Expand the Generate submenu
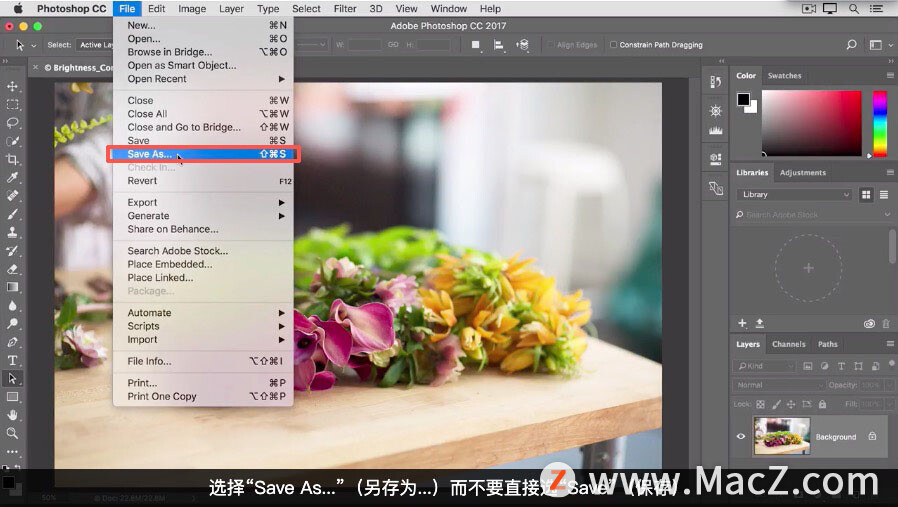The width and height of the screenshot is (898, 507). tap(204, 216)
